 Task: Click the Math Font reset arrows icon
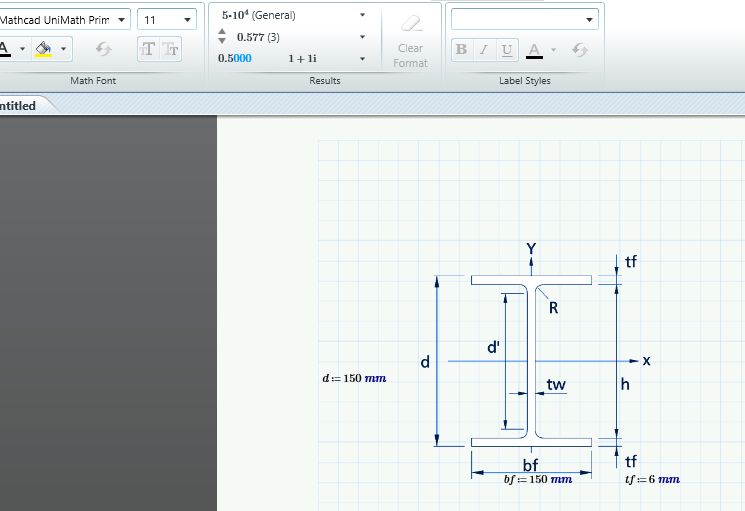click(x=103, y=49)
